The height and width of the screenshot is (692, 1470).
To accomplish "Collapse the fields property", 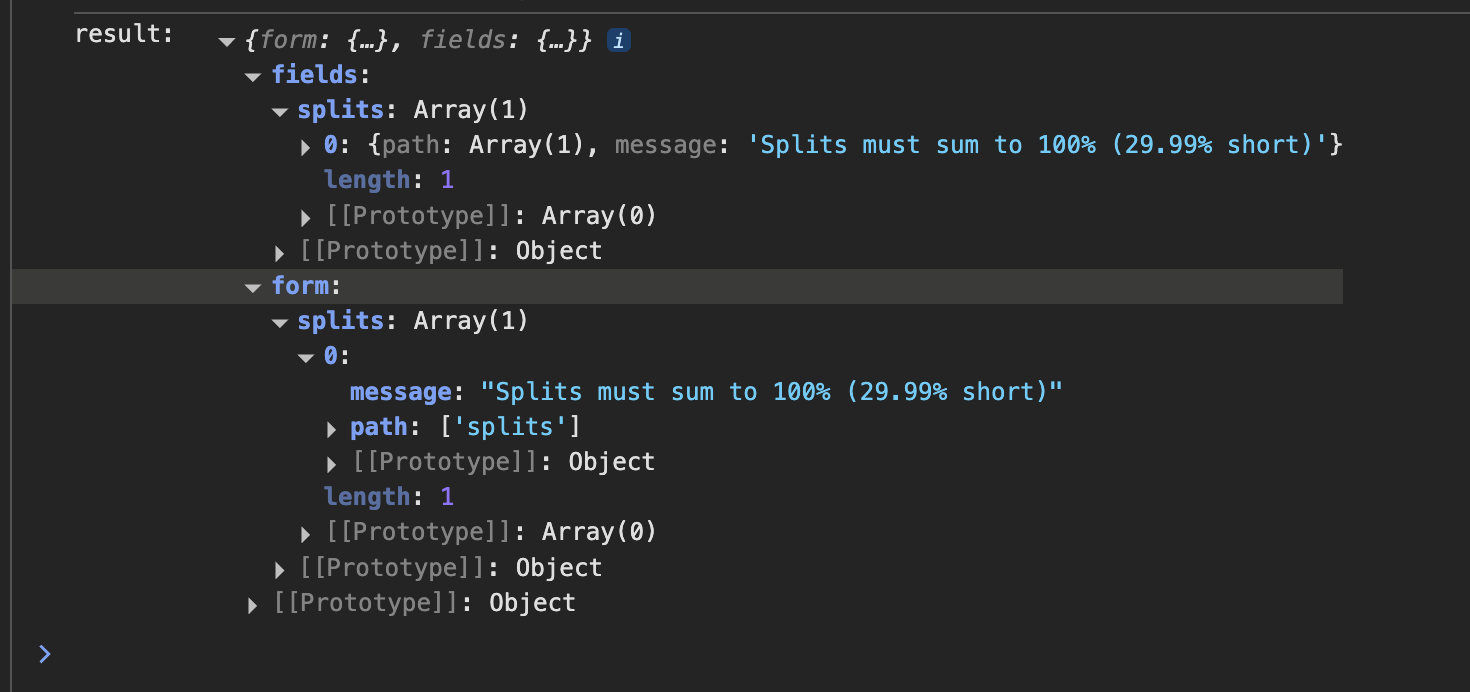I will tap(253, 77).
